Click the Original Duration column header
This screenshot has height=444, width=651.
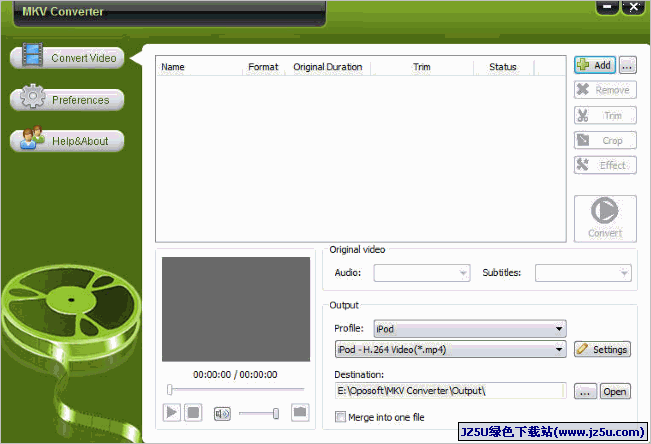[x=328, y=67]
